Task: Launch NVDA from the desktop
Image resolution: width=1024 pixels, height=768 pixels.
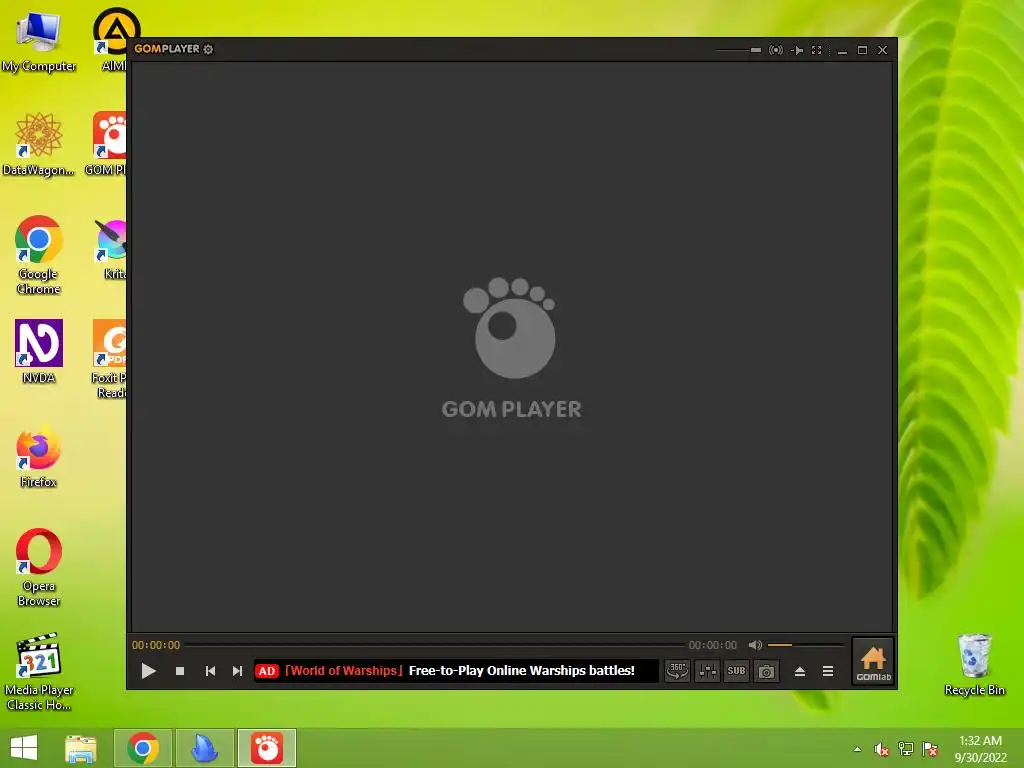Action: (39, 351)
